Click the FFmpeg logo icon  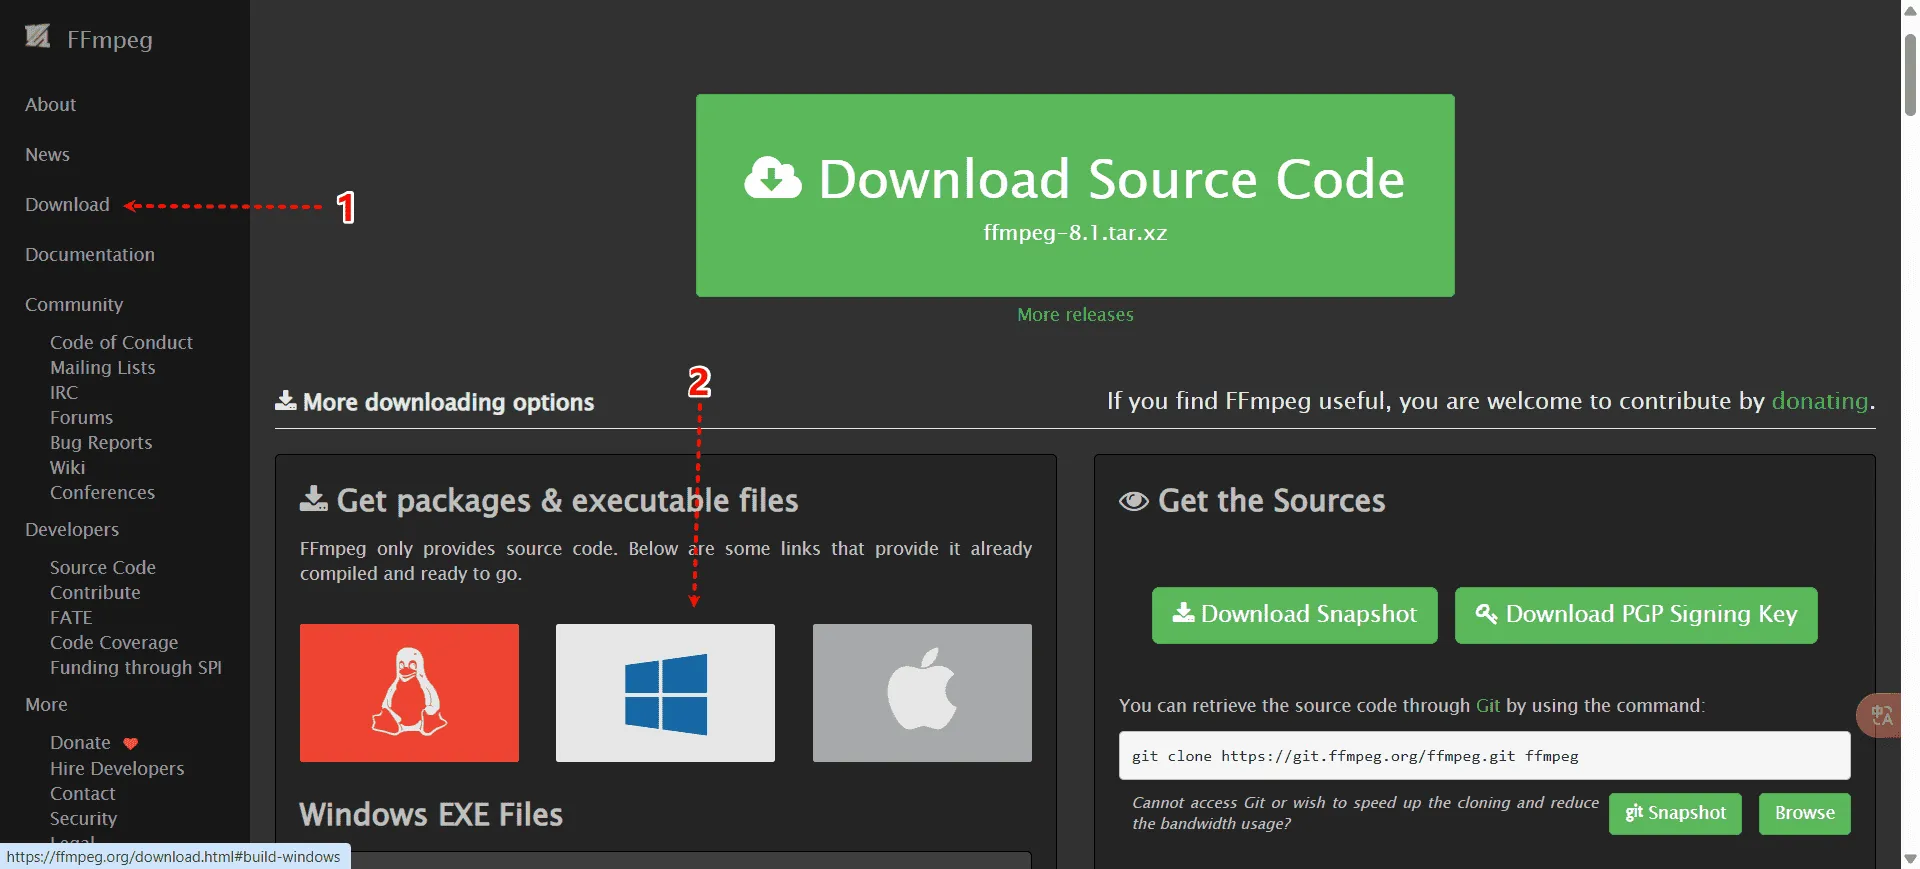(38, 38)
